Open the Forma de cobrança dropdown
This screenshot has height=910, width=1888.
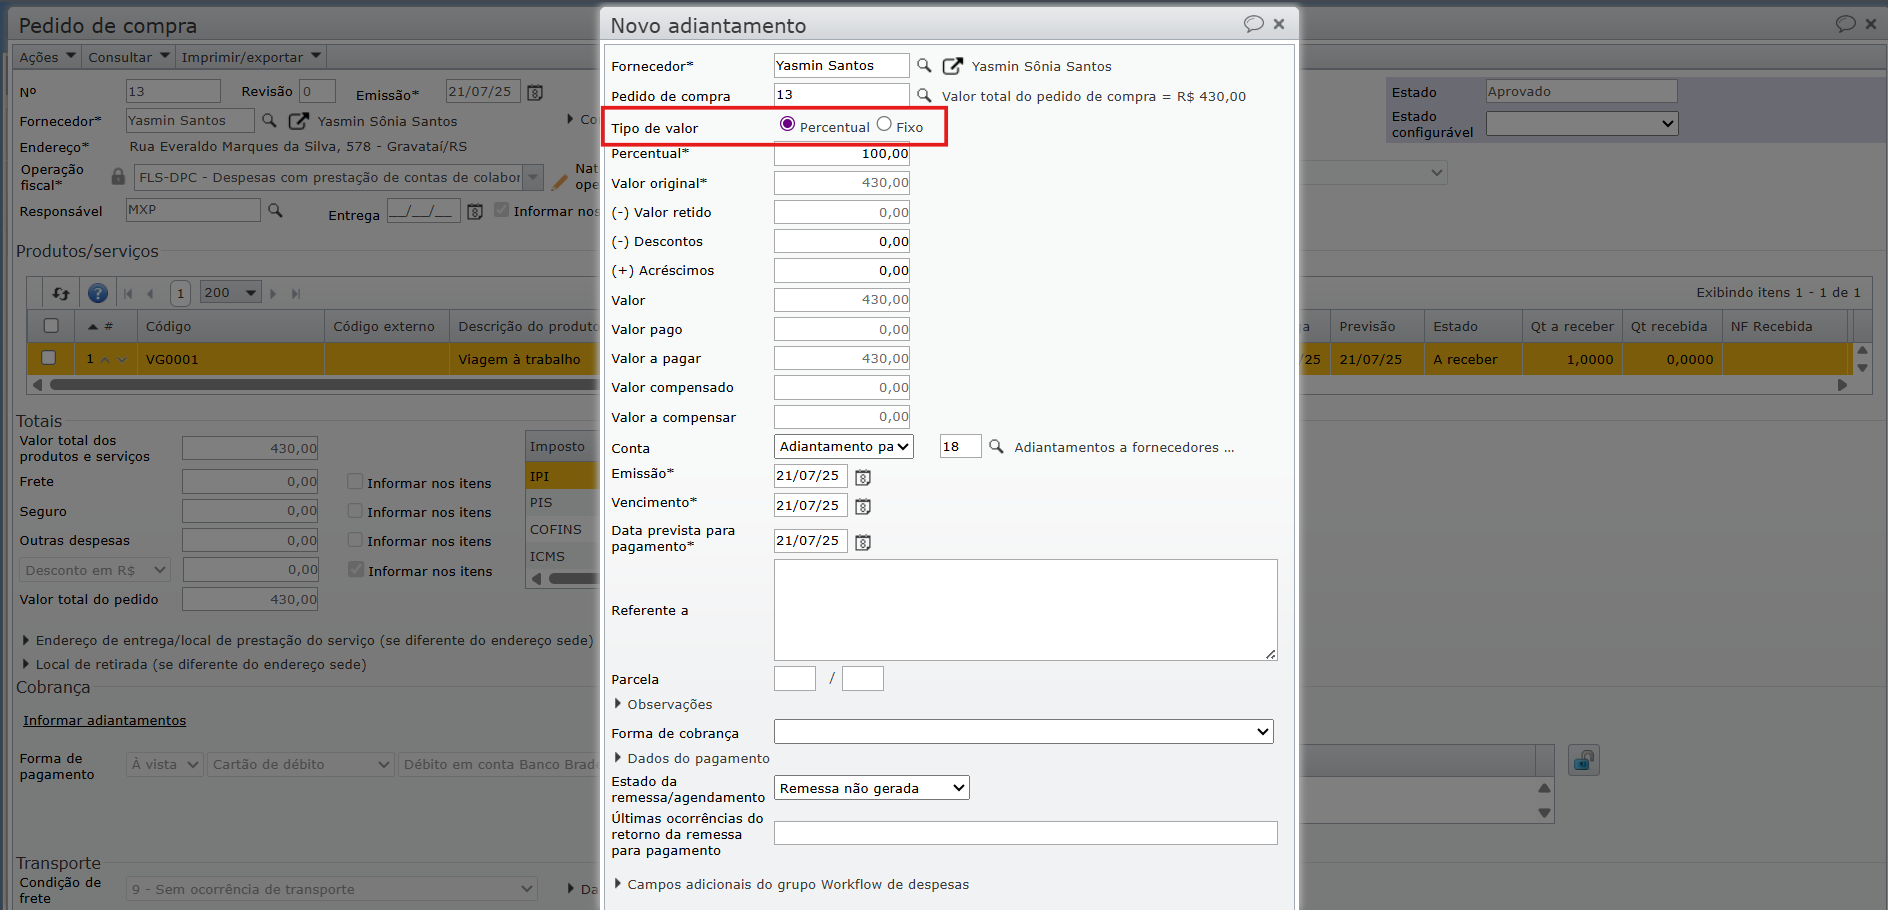point(1023,732)
